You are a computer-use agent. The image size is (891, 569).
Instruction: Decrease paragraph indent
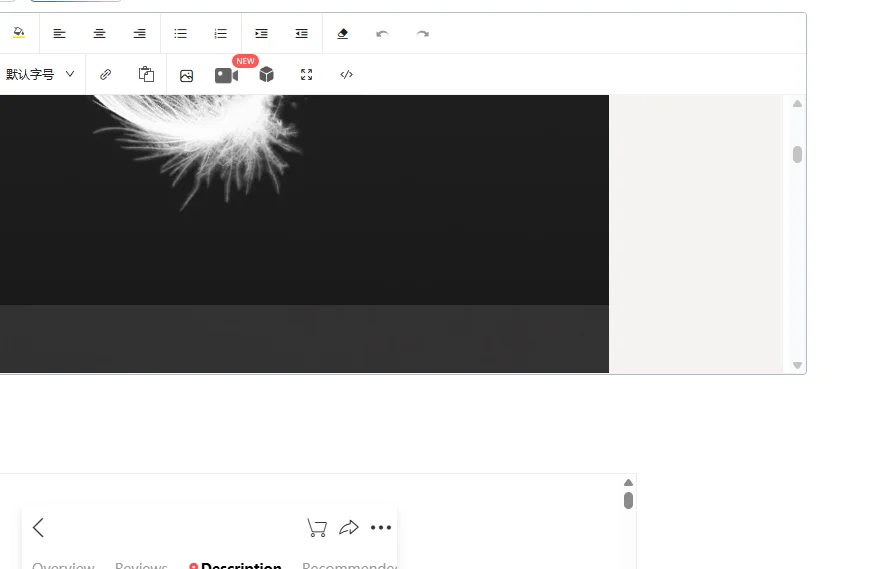click(302, 34)
